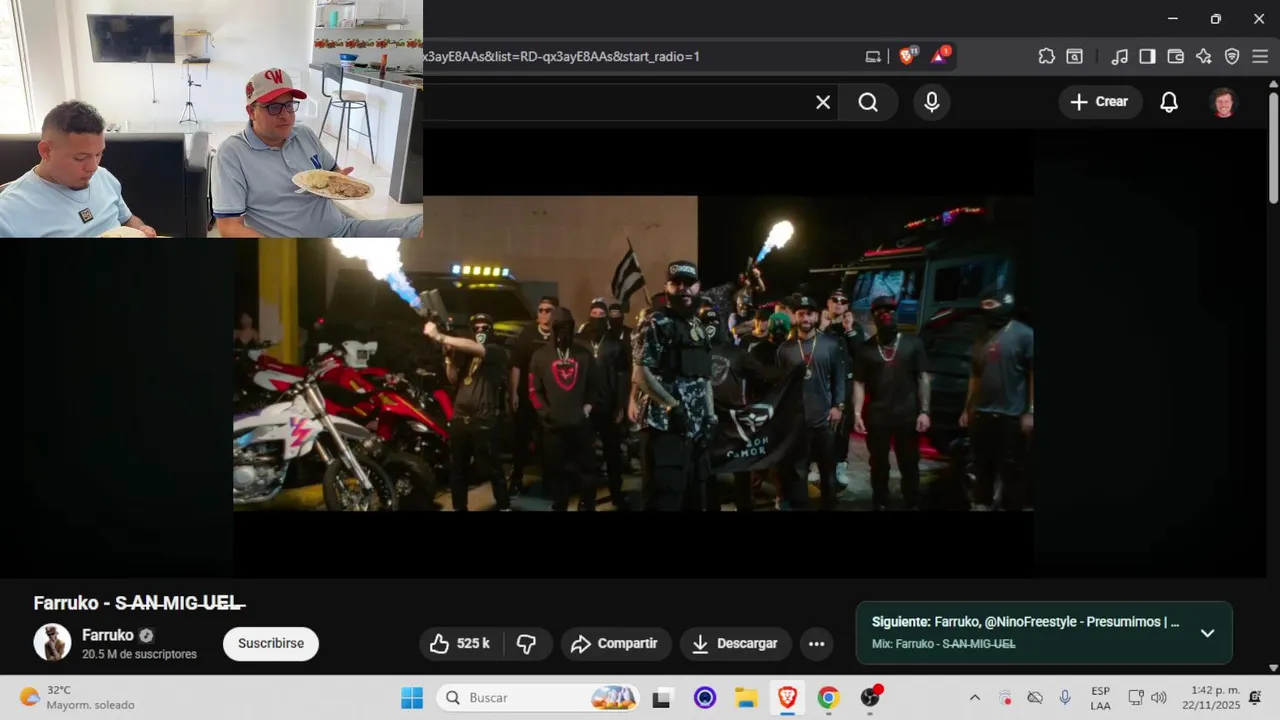Open File Explorer on taskbar
Viewport: 1280px width, 720px height.
click(746, 698)
